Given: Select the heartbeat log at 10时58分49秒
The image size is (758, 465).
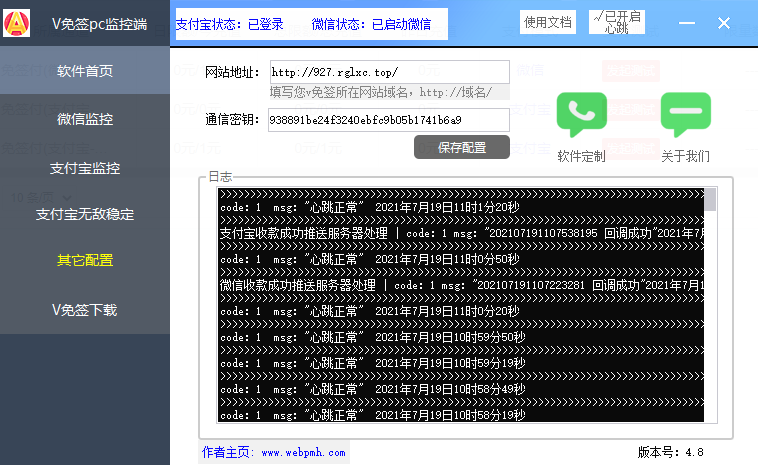Looking at the screenshot, I should [373, 389].
